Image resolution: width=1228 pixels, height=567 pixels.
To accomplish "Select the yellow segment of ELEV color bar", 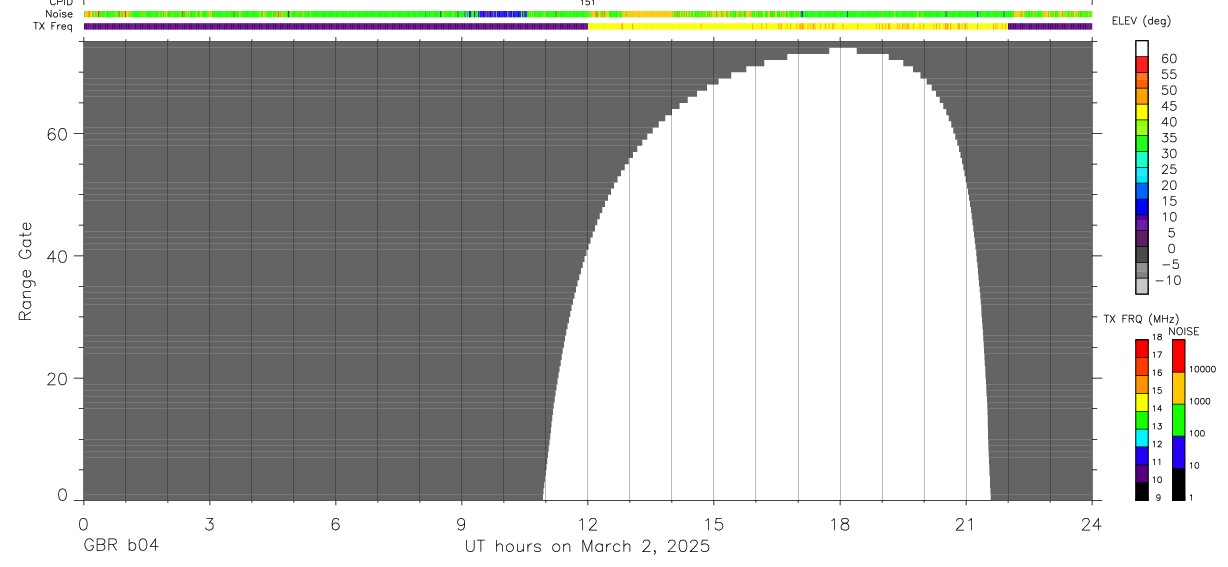I will coord(1142,111).
